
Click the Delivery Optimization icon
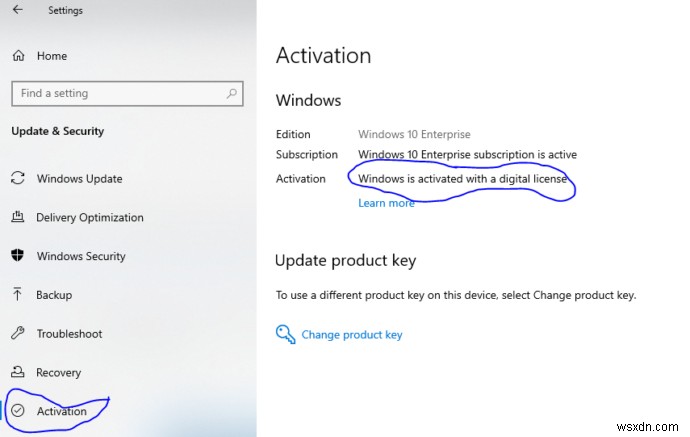[18, 217]
